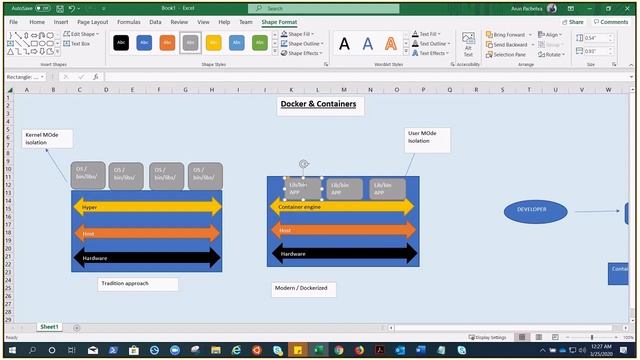Apply the gold shape style swatch
Viewport: 640px width, 360px height.
pyautogui.click(x=213, y=42)
